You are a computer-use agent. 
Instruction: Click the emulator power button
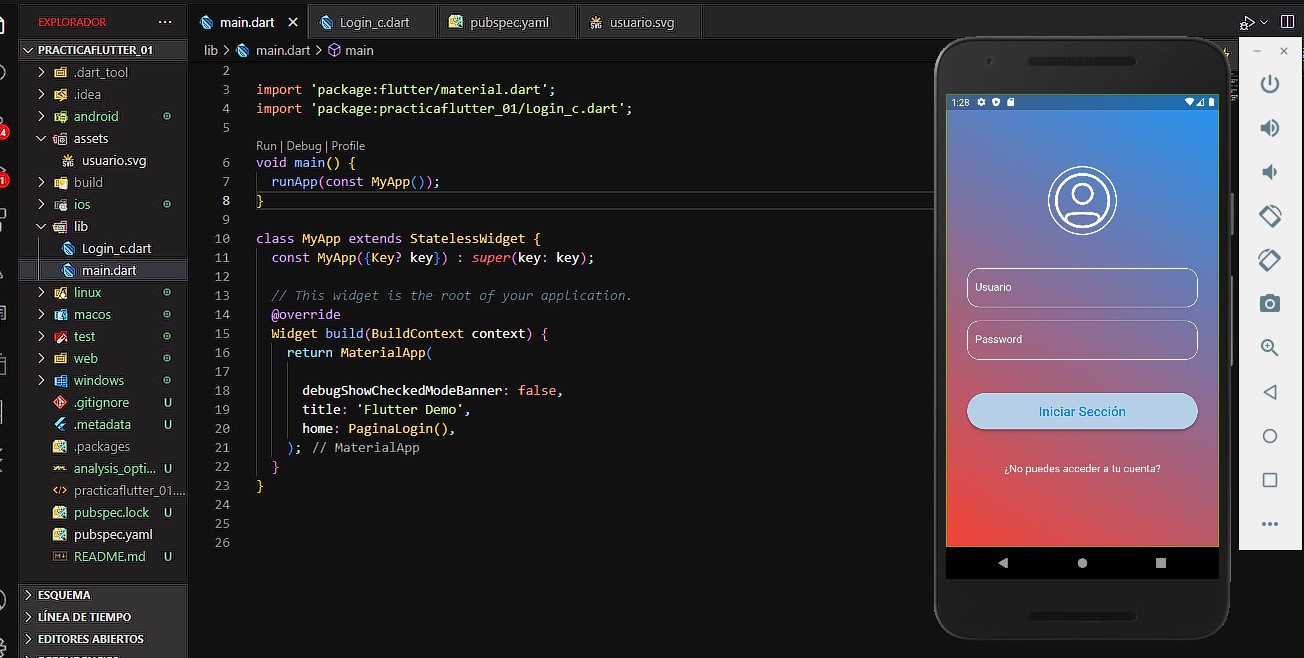[x=1270, y=84]
